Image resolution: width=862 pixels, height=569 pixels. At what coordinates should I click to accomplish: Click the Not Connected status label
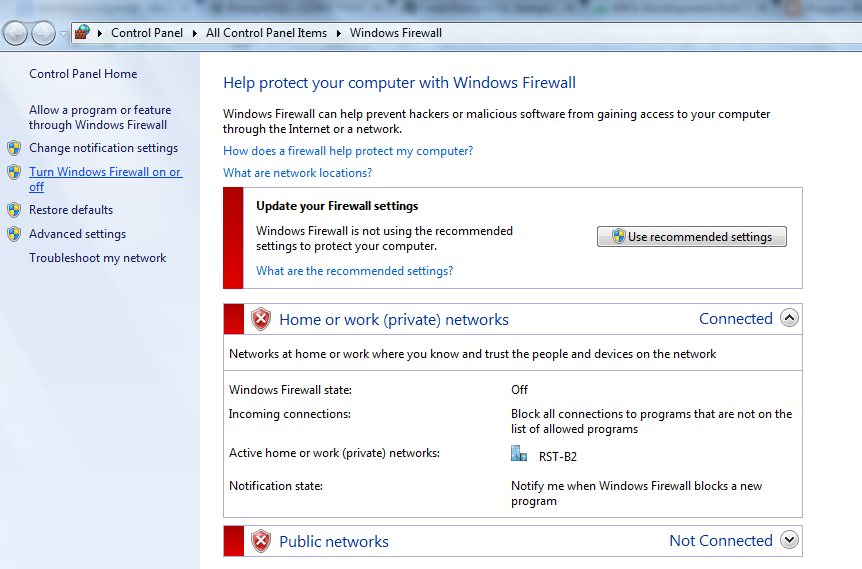tap(721, 540)
